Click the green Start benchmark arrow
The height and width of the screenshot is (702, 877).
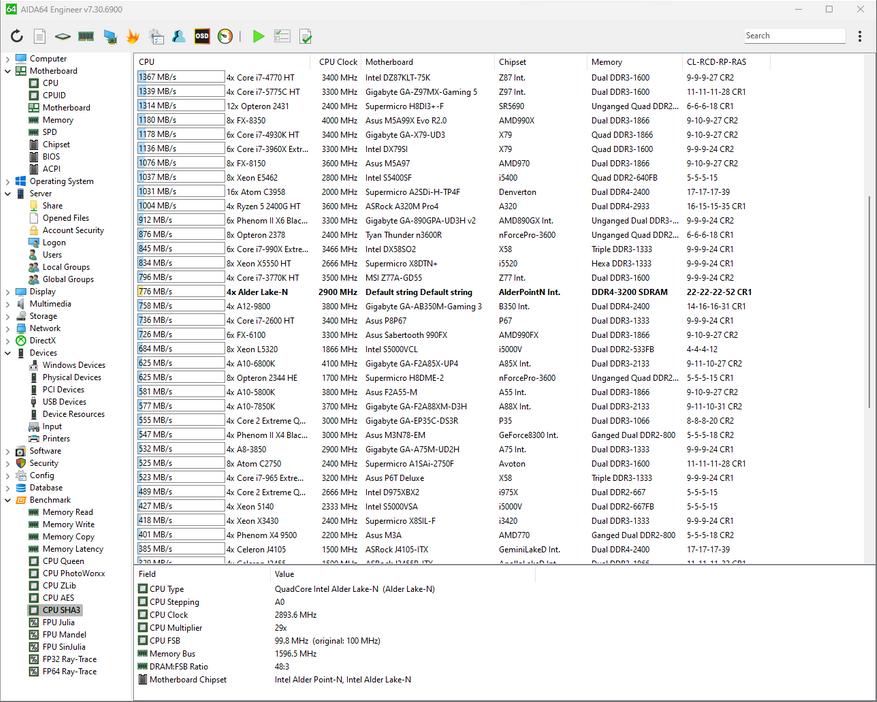click(x=259, y=36)
